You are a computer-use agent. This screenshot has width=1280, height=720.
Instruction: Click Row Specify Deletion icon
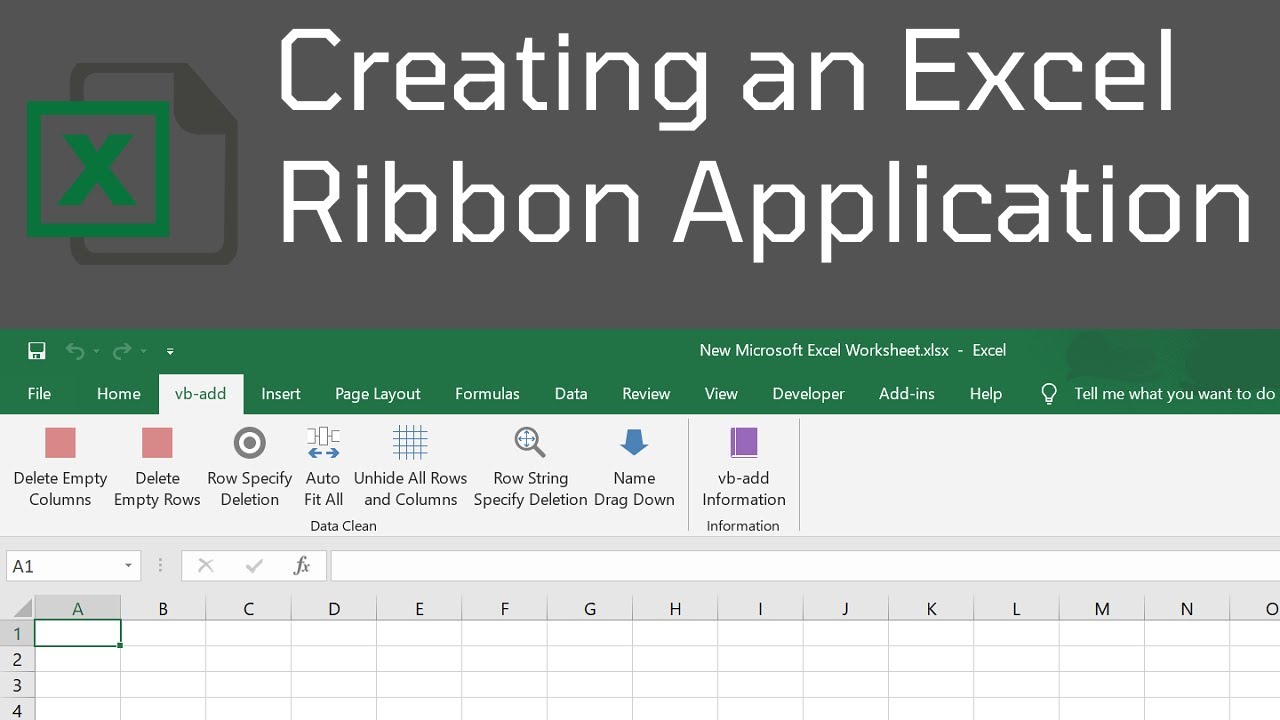point(249,442)
